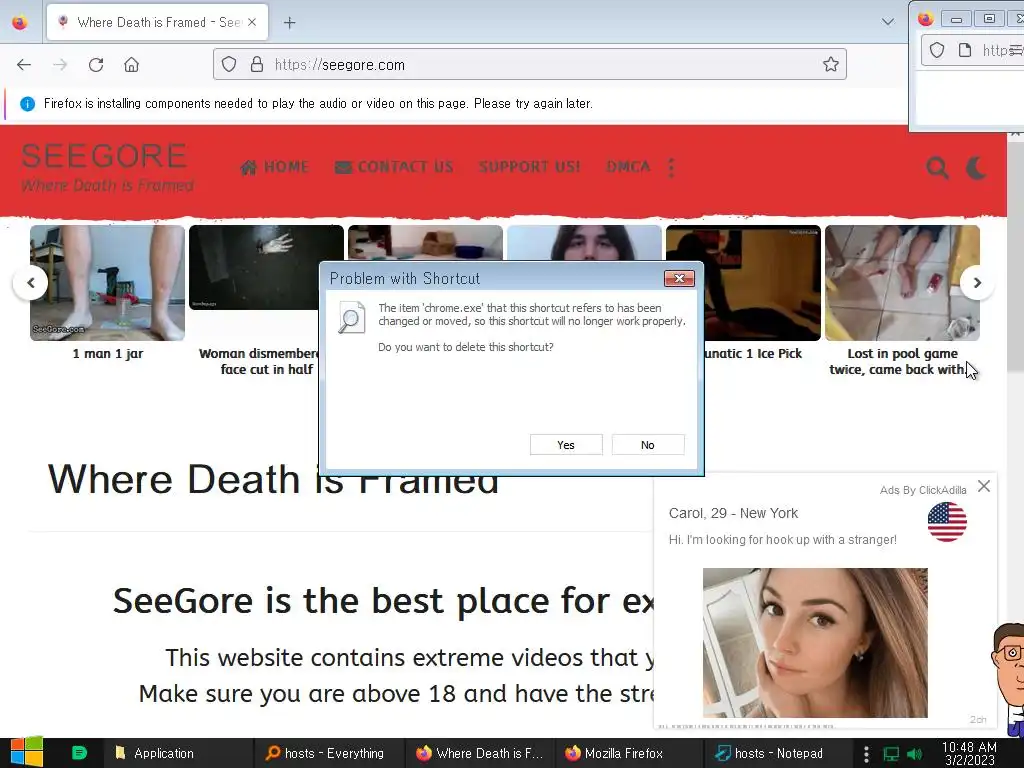Click shield icon in second Firefox window

[x=936, y=50]
